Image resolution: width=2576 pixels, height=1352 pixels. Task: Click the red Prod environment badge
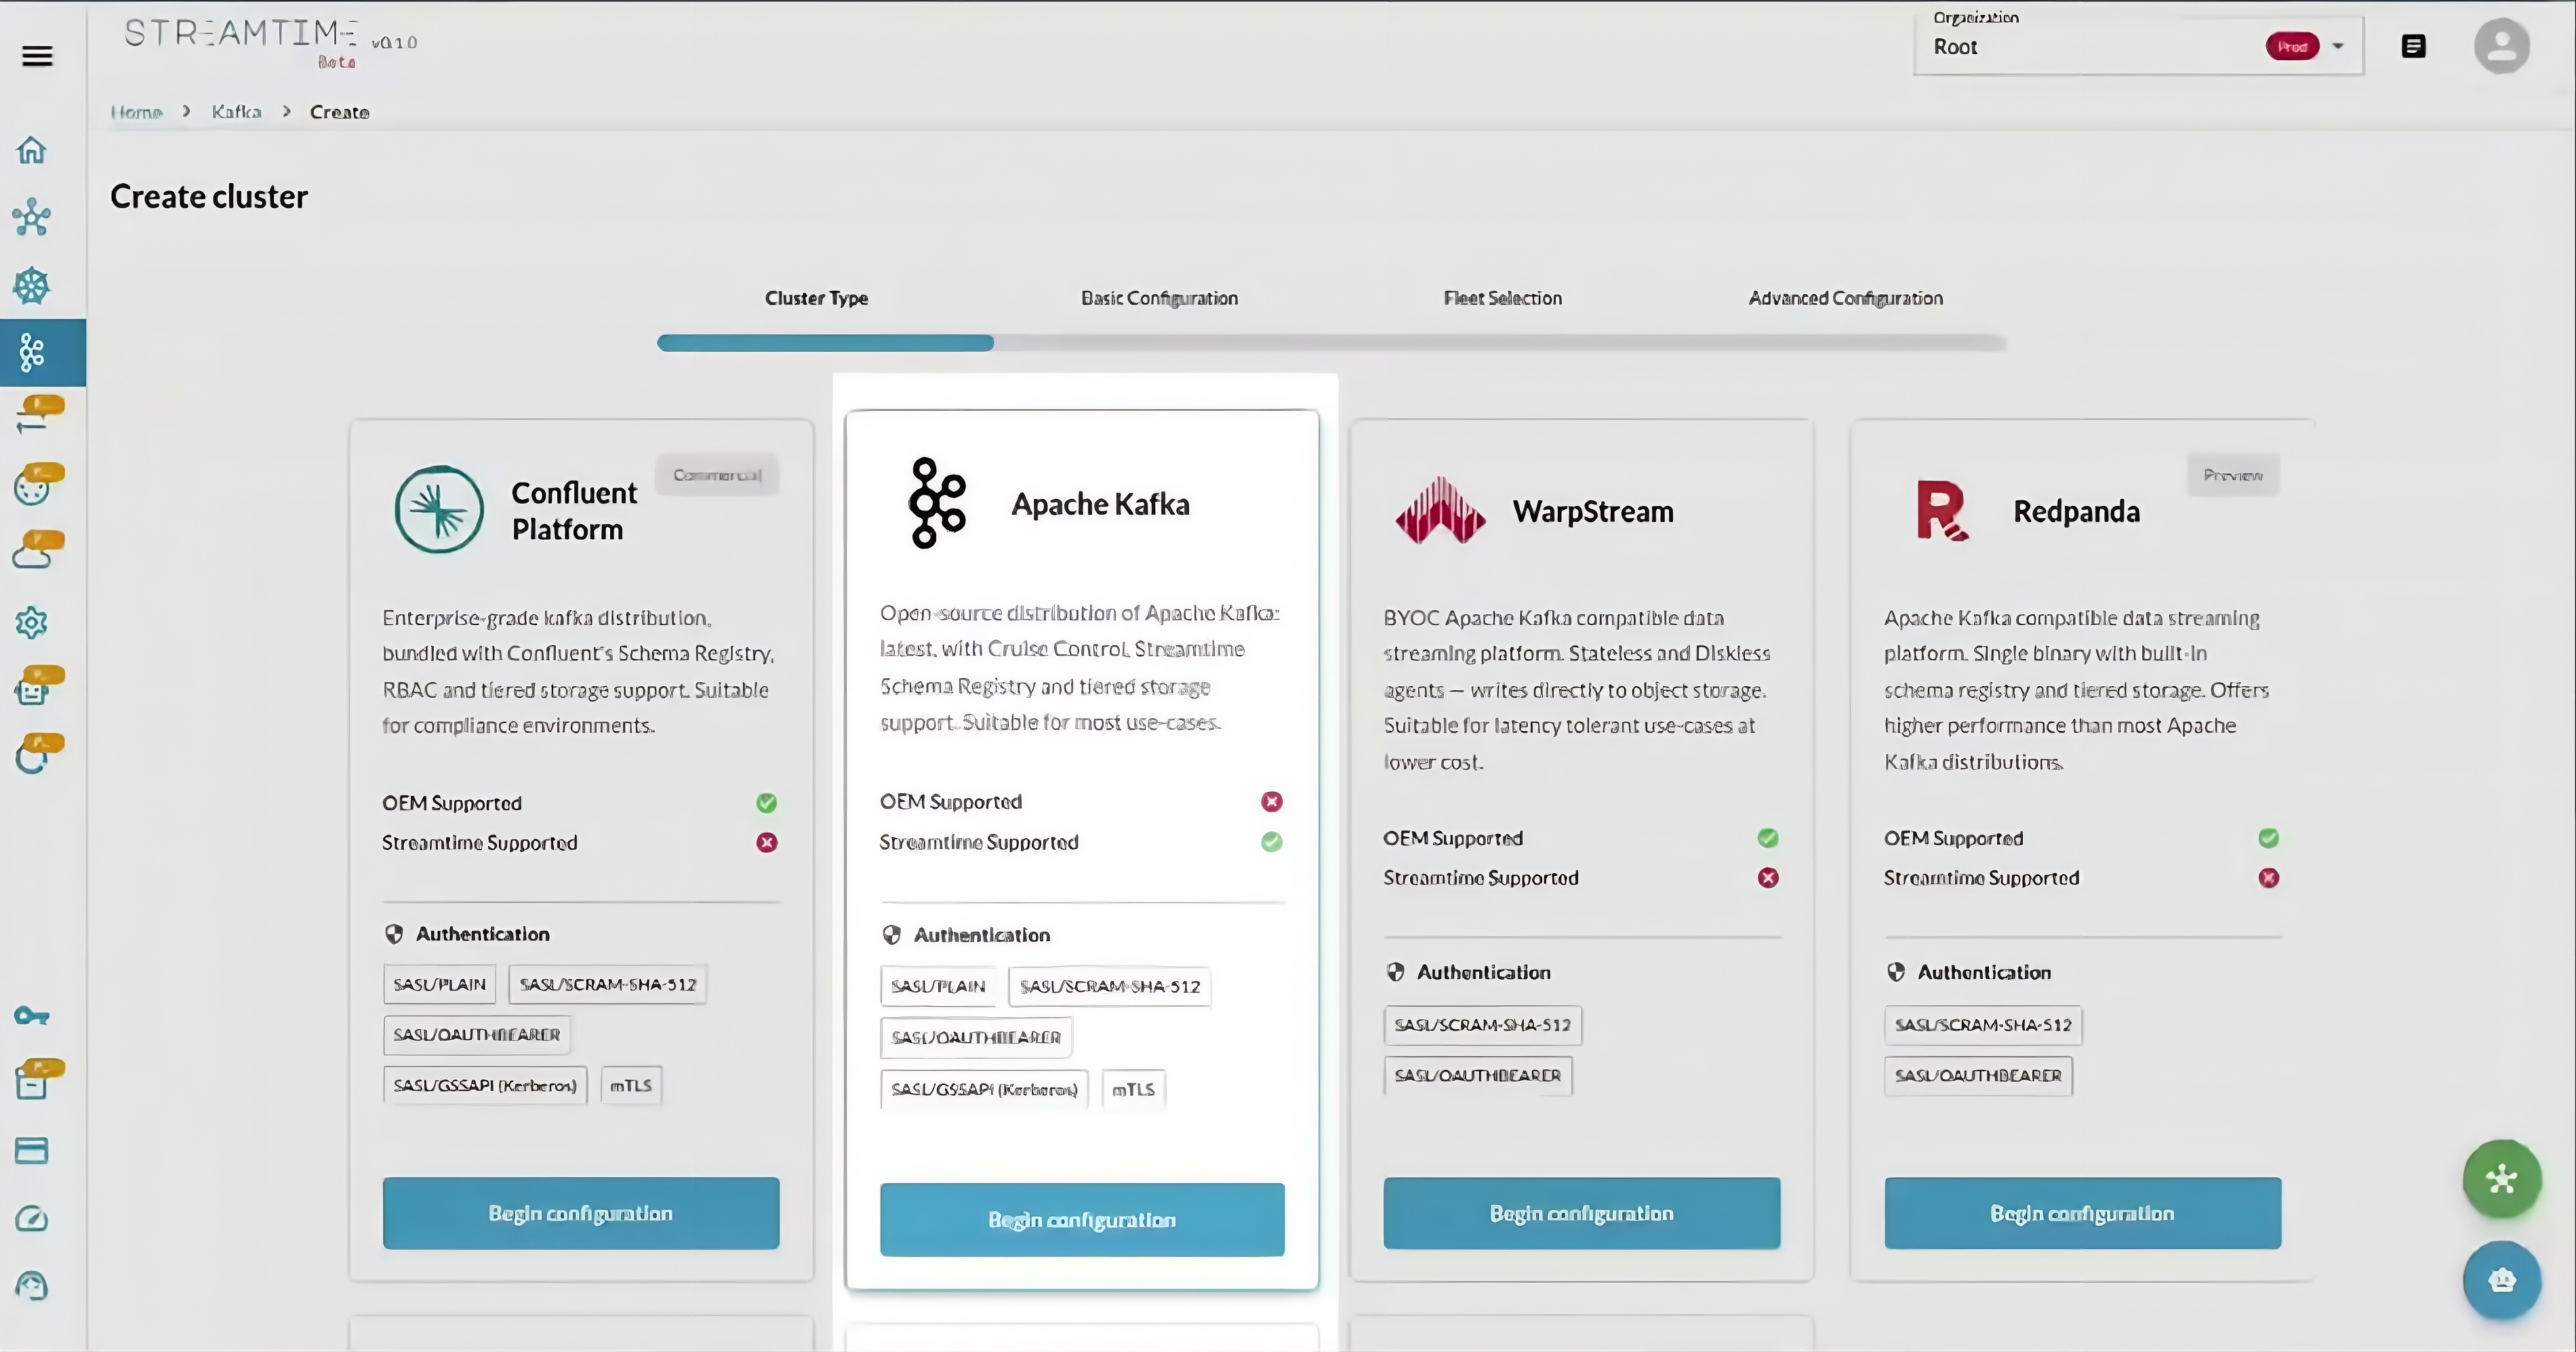2292,46
